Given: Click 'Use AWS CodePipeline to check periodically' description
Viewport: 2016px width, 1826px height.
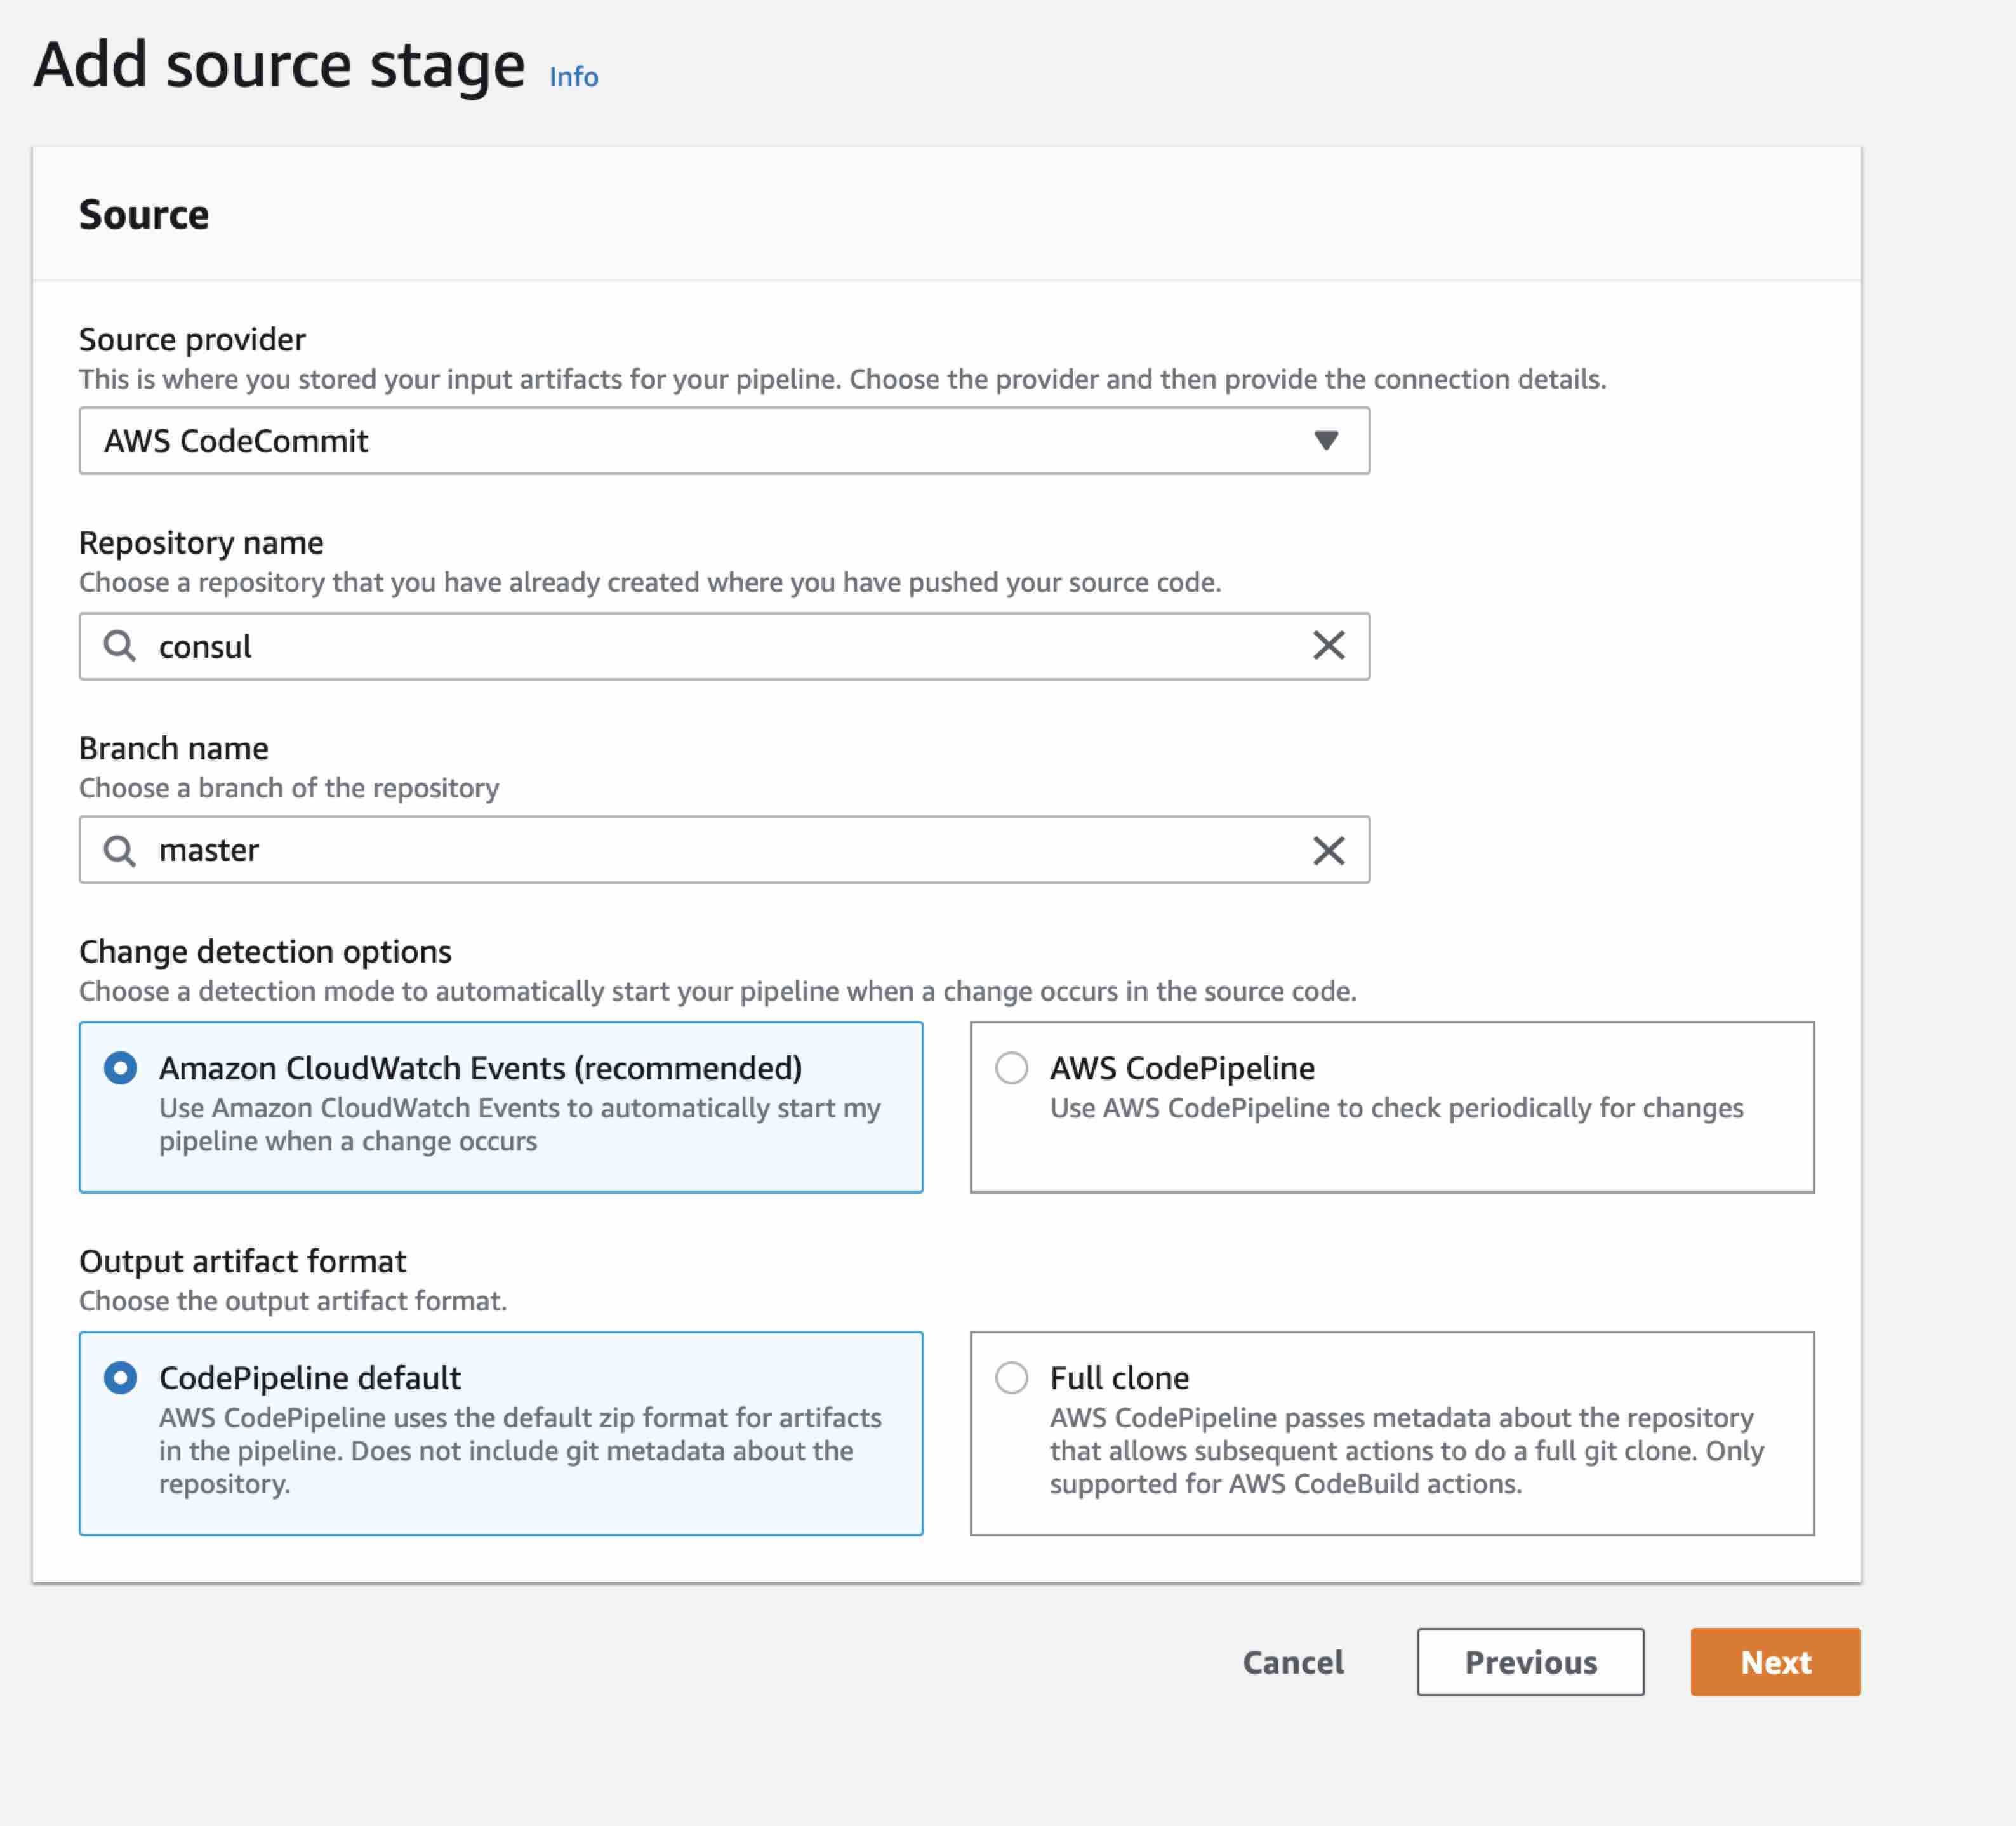Looking at the screenshot, I should coord(1396,1108).
